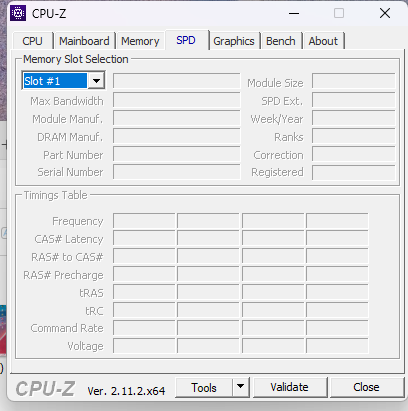Close the CPU-Z window with X

tap(385, 13)
